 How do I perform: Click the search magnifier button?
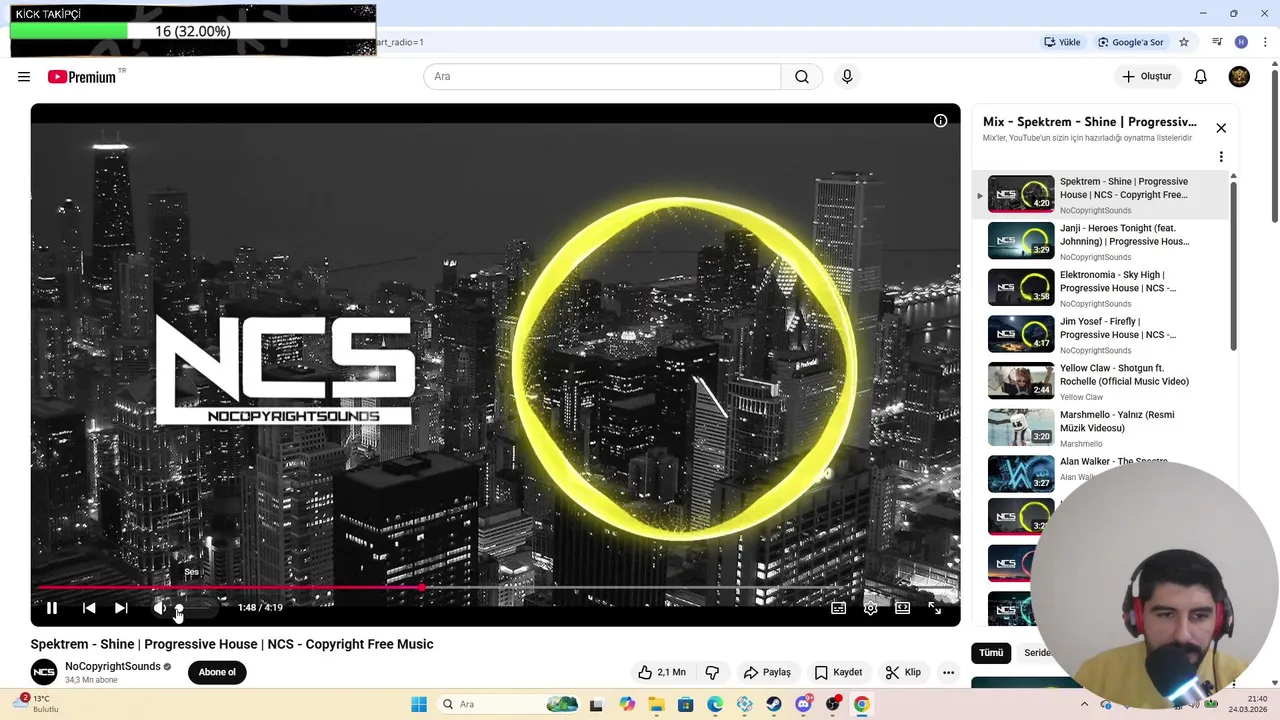click(802, 77)
